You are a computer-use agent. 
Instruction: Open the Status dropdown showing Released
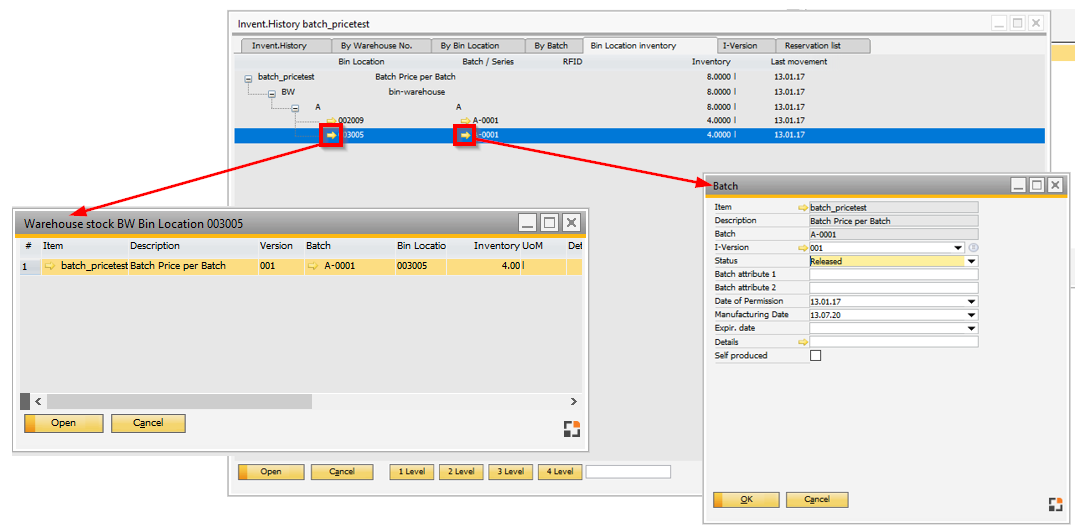click(971, 261)
